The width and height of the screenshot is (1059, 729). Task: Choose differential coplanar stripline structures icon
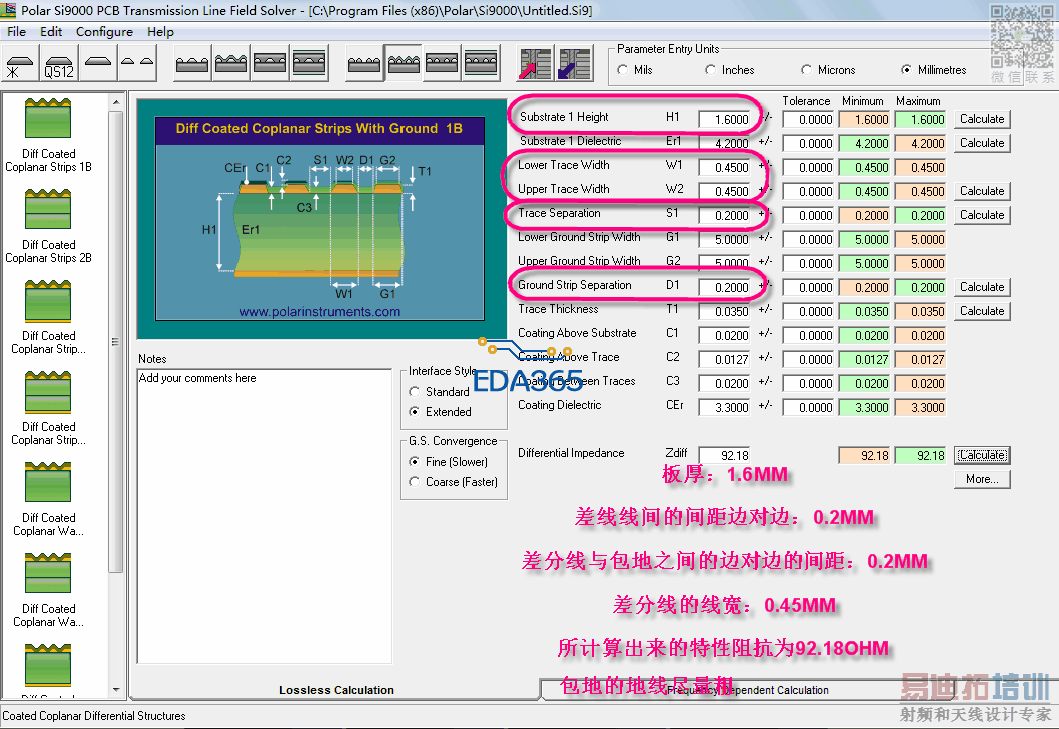tap(482, 64)
